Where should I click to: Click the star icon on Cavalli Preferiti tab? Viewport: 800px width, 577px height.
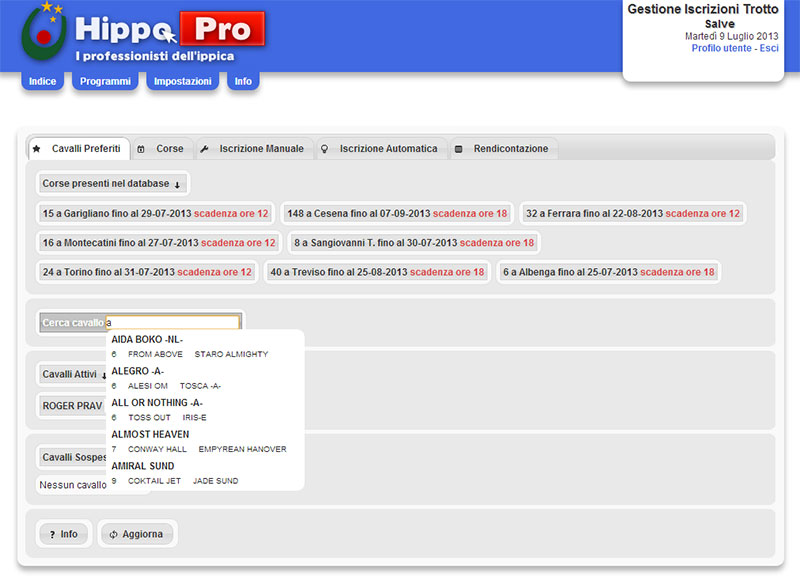point(37,149)
